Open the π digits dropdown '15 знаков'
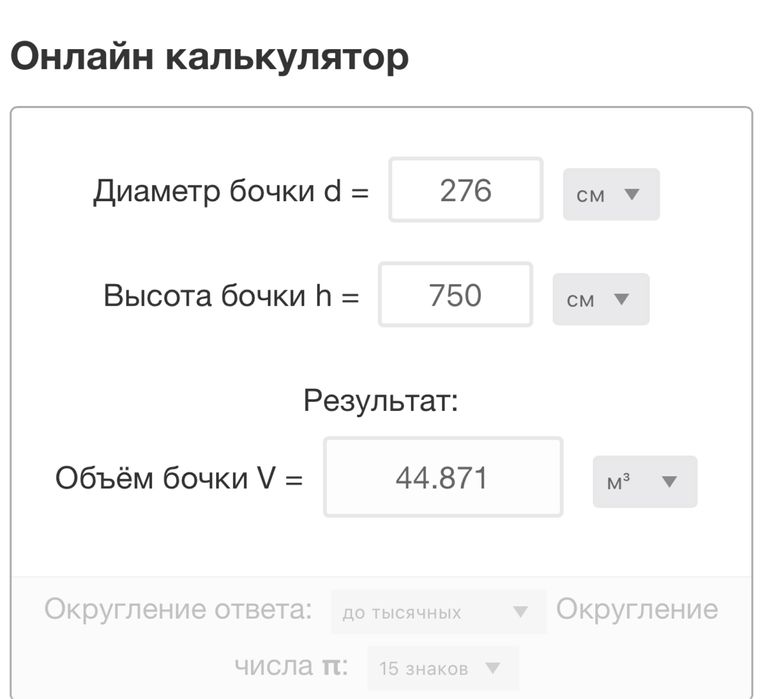Screen dimensions: 763x699 (442, 668)
